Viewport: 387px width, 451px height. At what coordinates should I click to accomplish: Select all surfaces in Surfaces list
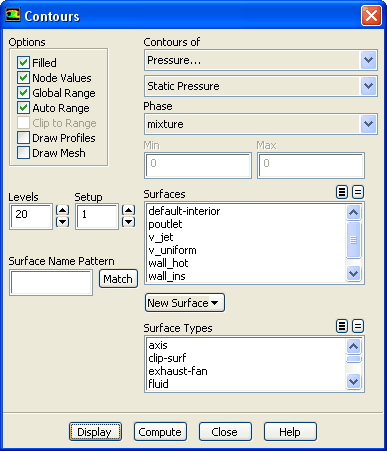[x=342, y=192]
